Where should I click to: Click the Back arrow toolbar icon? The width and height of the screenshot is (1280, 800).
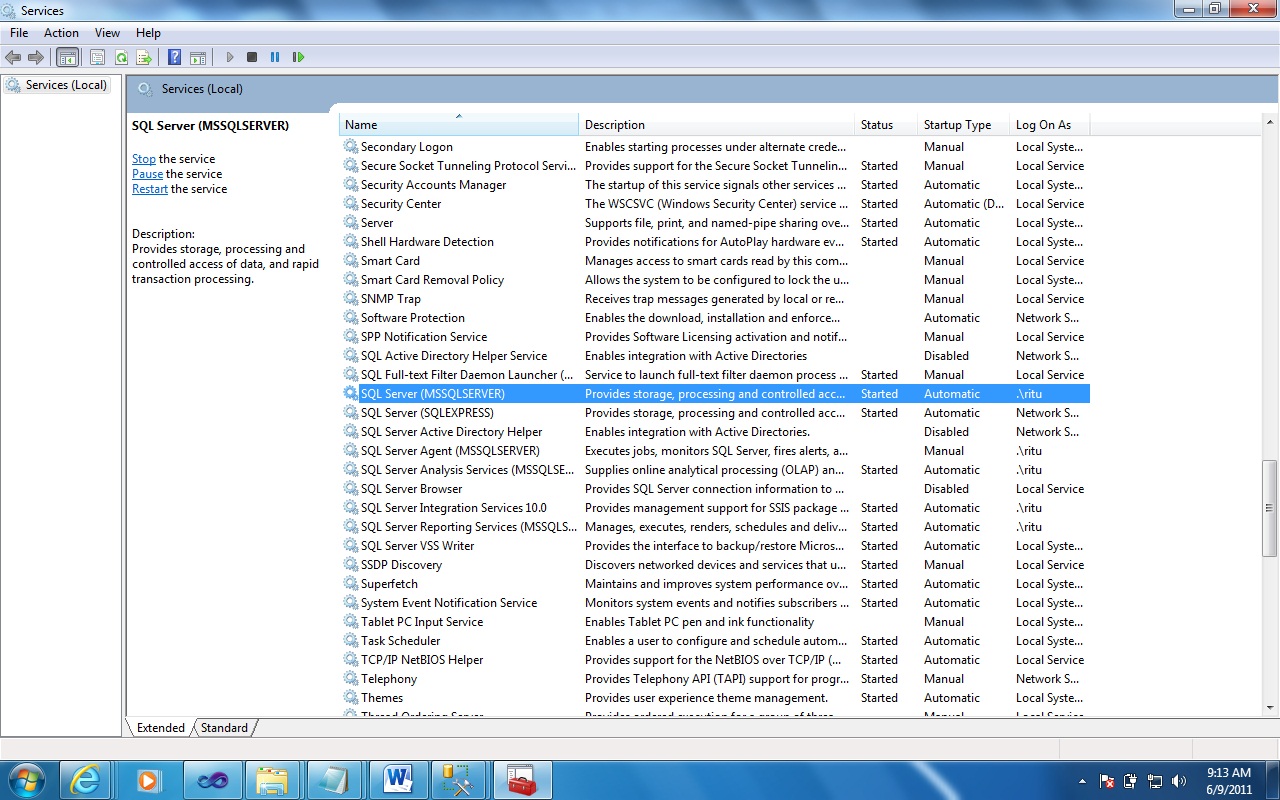(13, 57)
